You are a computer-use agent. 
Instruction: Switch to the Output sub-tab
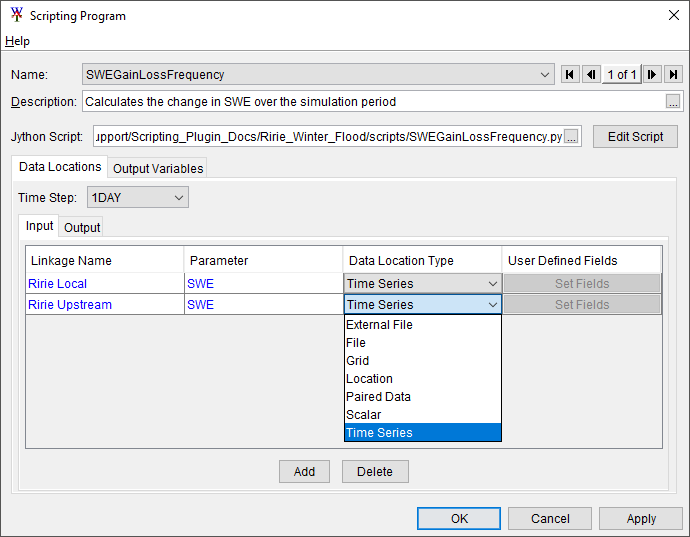coord(82,227)
